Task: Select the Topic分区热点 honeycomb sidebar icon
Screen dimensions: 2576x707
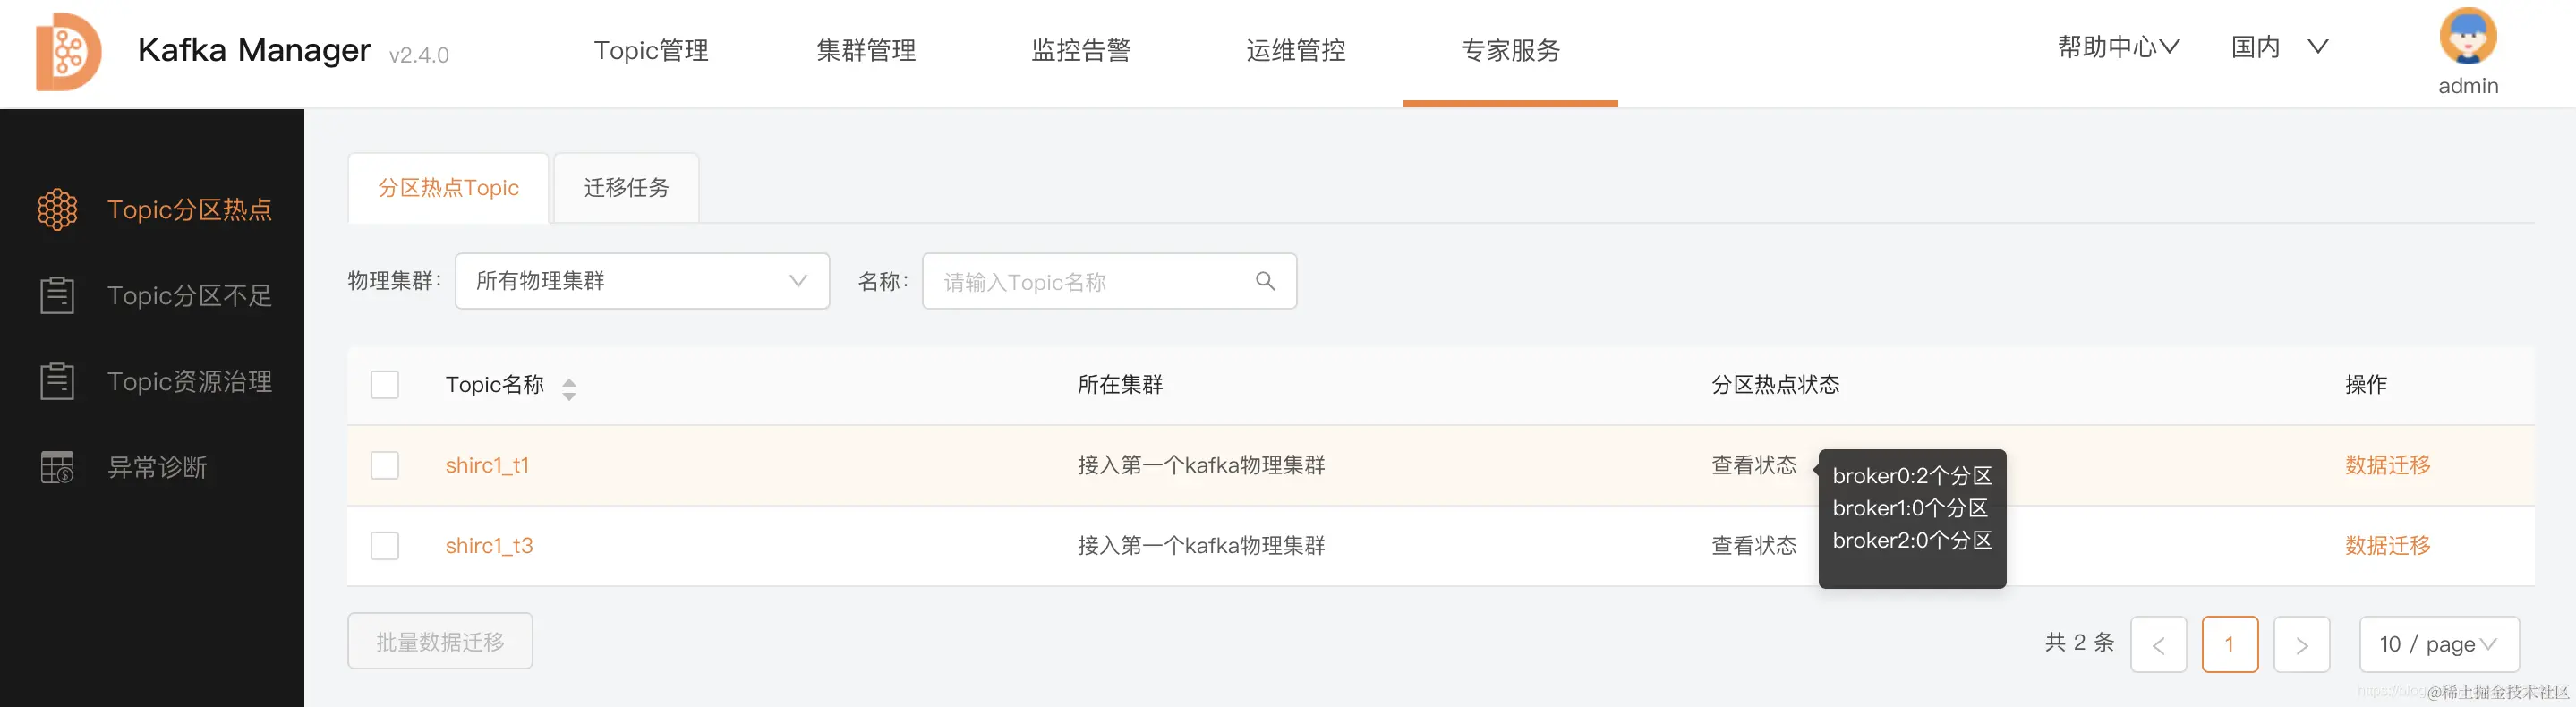Action: click(x=57, y=209)
